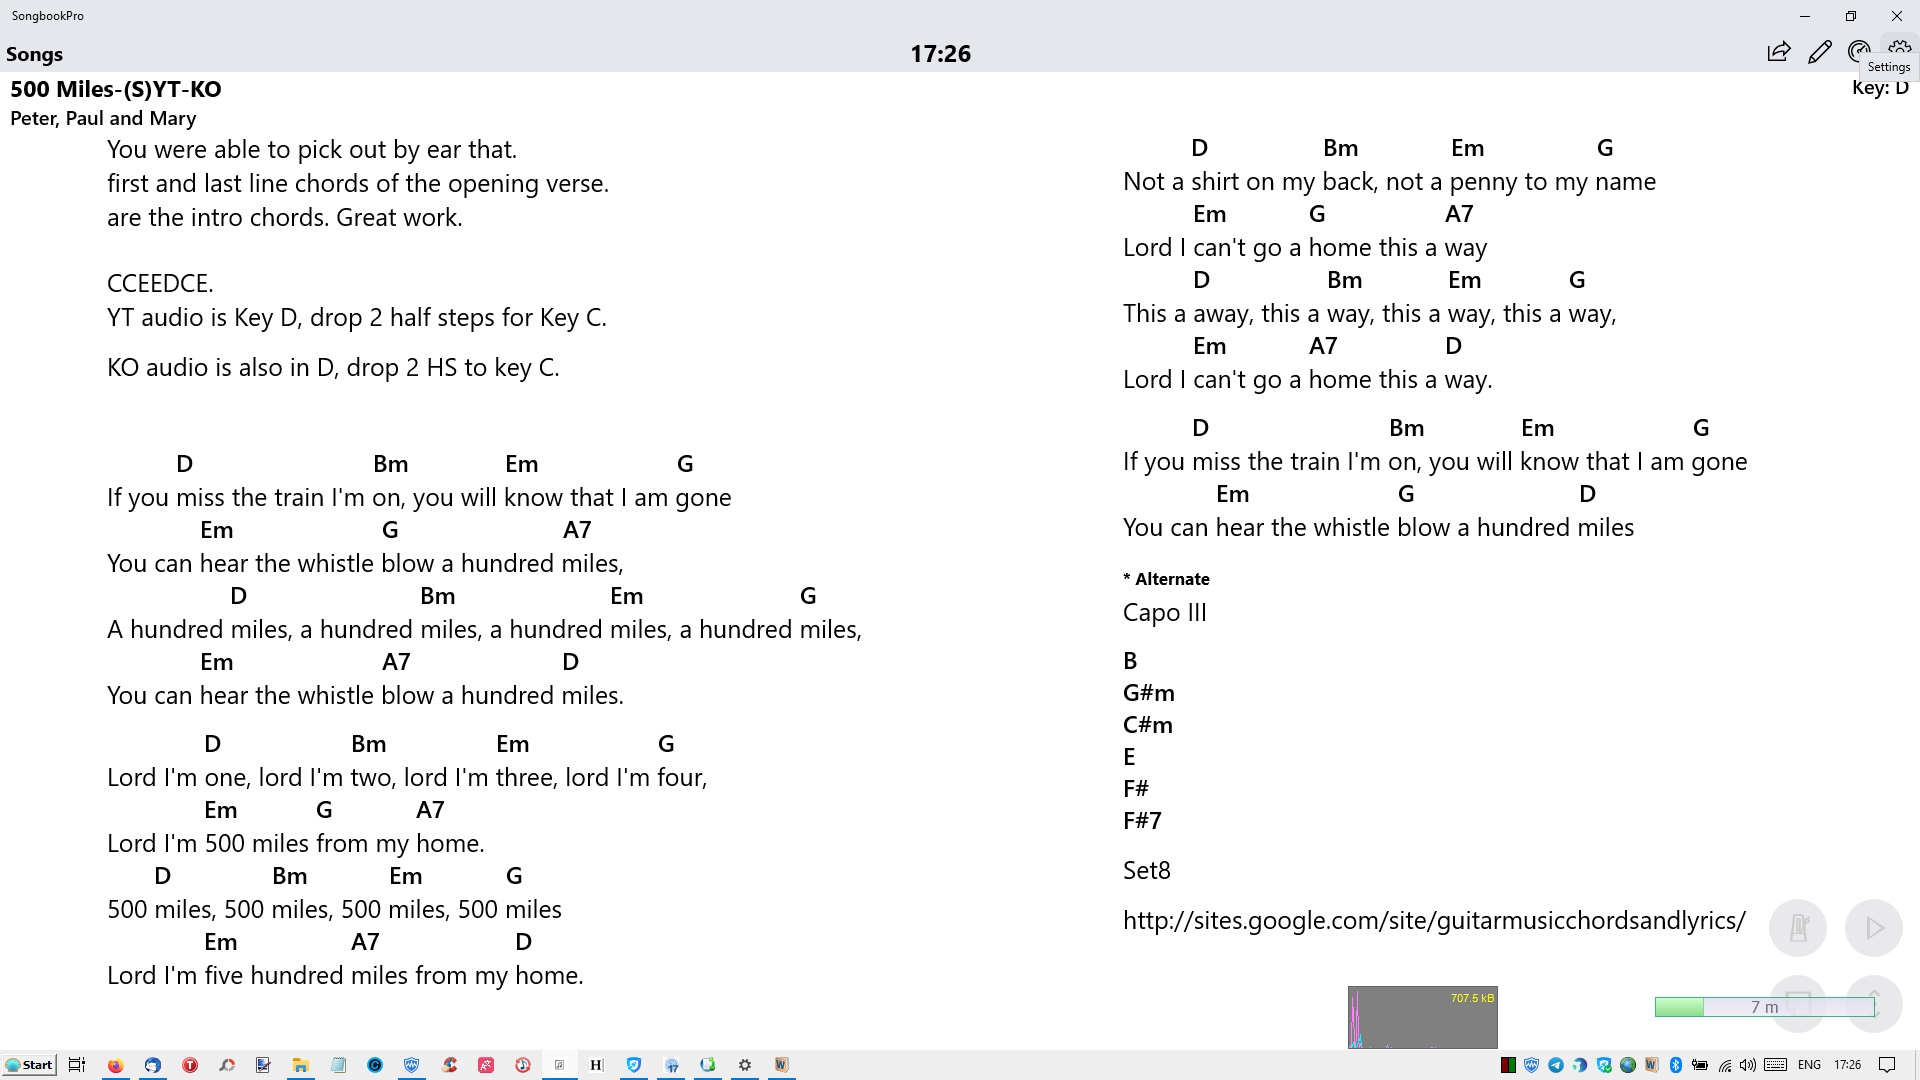Click lyric 'Lord I'm 500 miles from my home.'
Screen dimensions: 1920x1080
[296, 844]
